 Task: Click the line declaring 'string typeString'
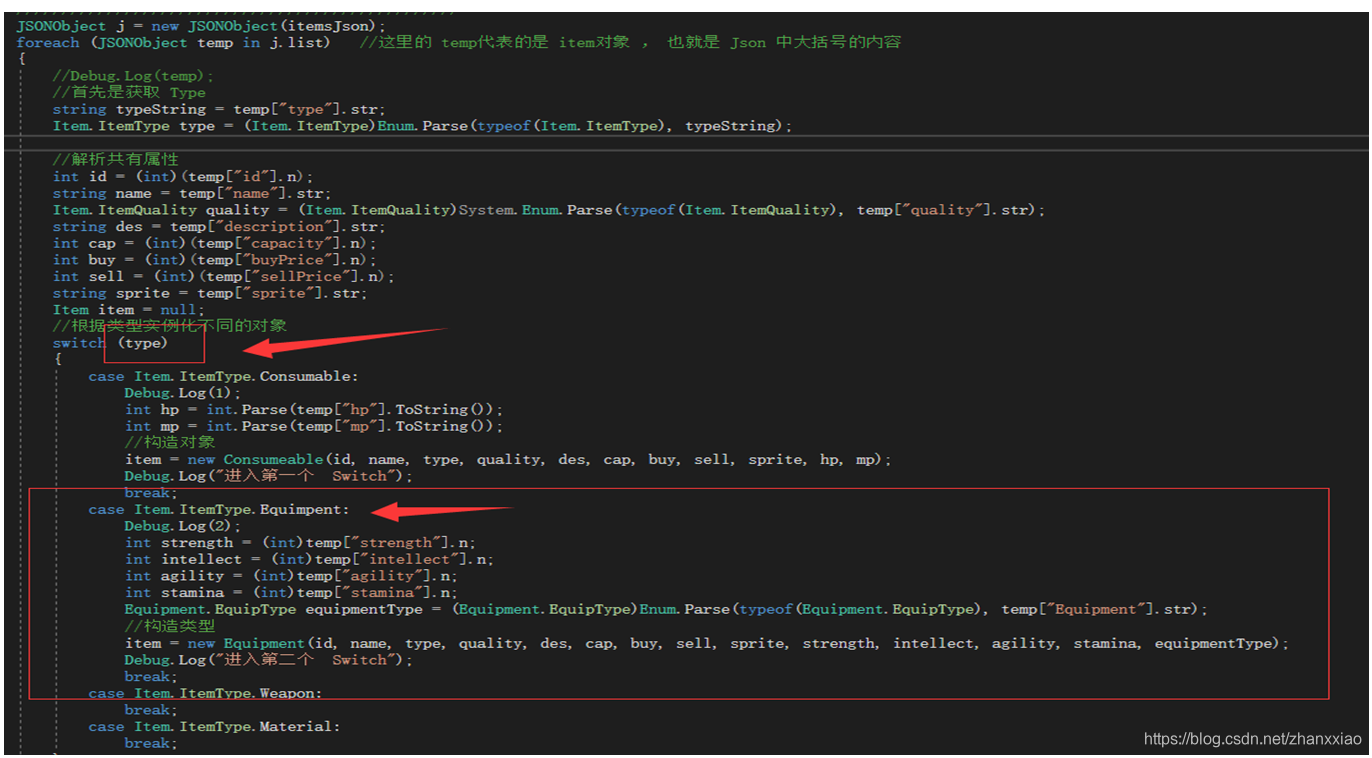(x=219, y=109)
